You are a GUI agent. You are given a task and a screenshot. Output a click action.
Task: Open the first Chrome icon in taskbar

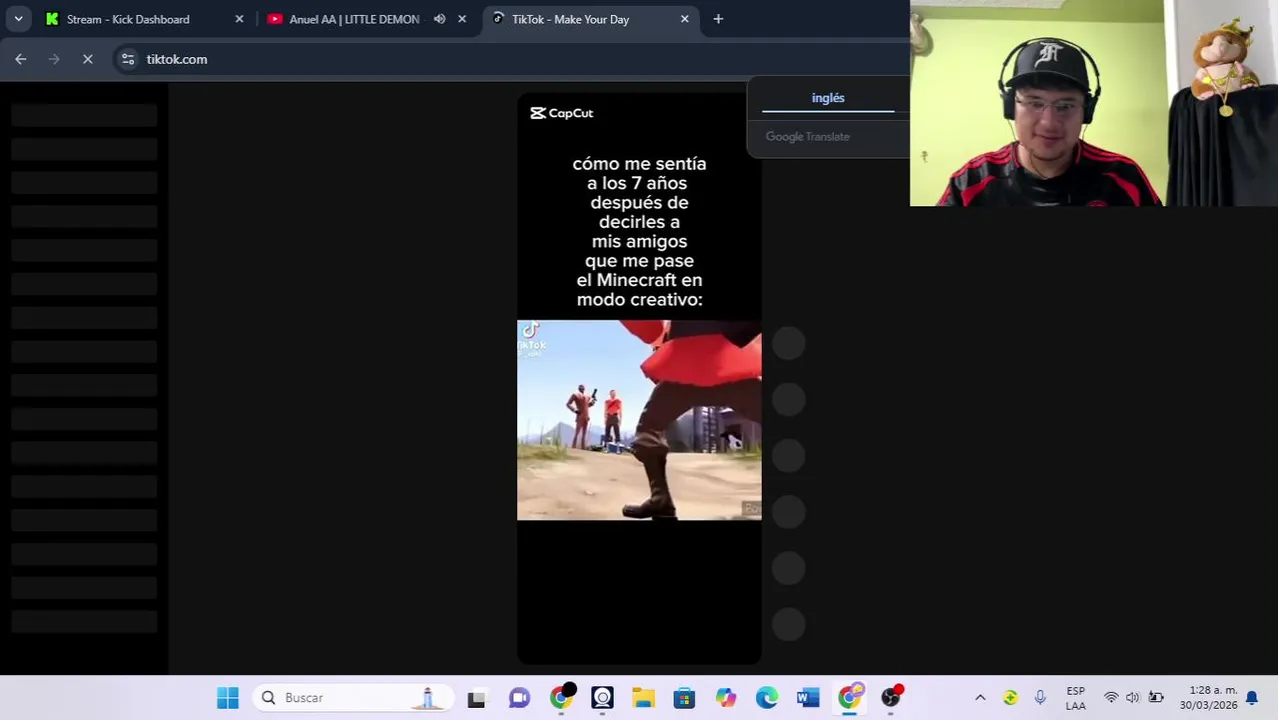(x=562, y=697)
